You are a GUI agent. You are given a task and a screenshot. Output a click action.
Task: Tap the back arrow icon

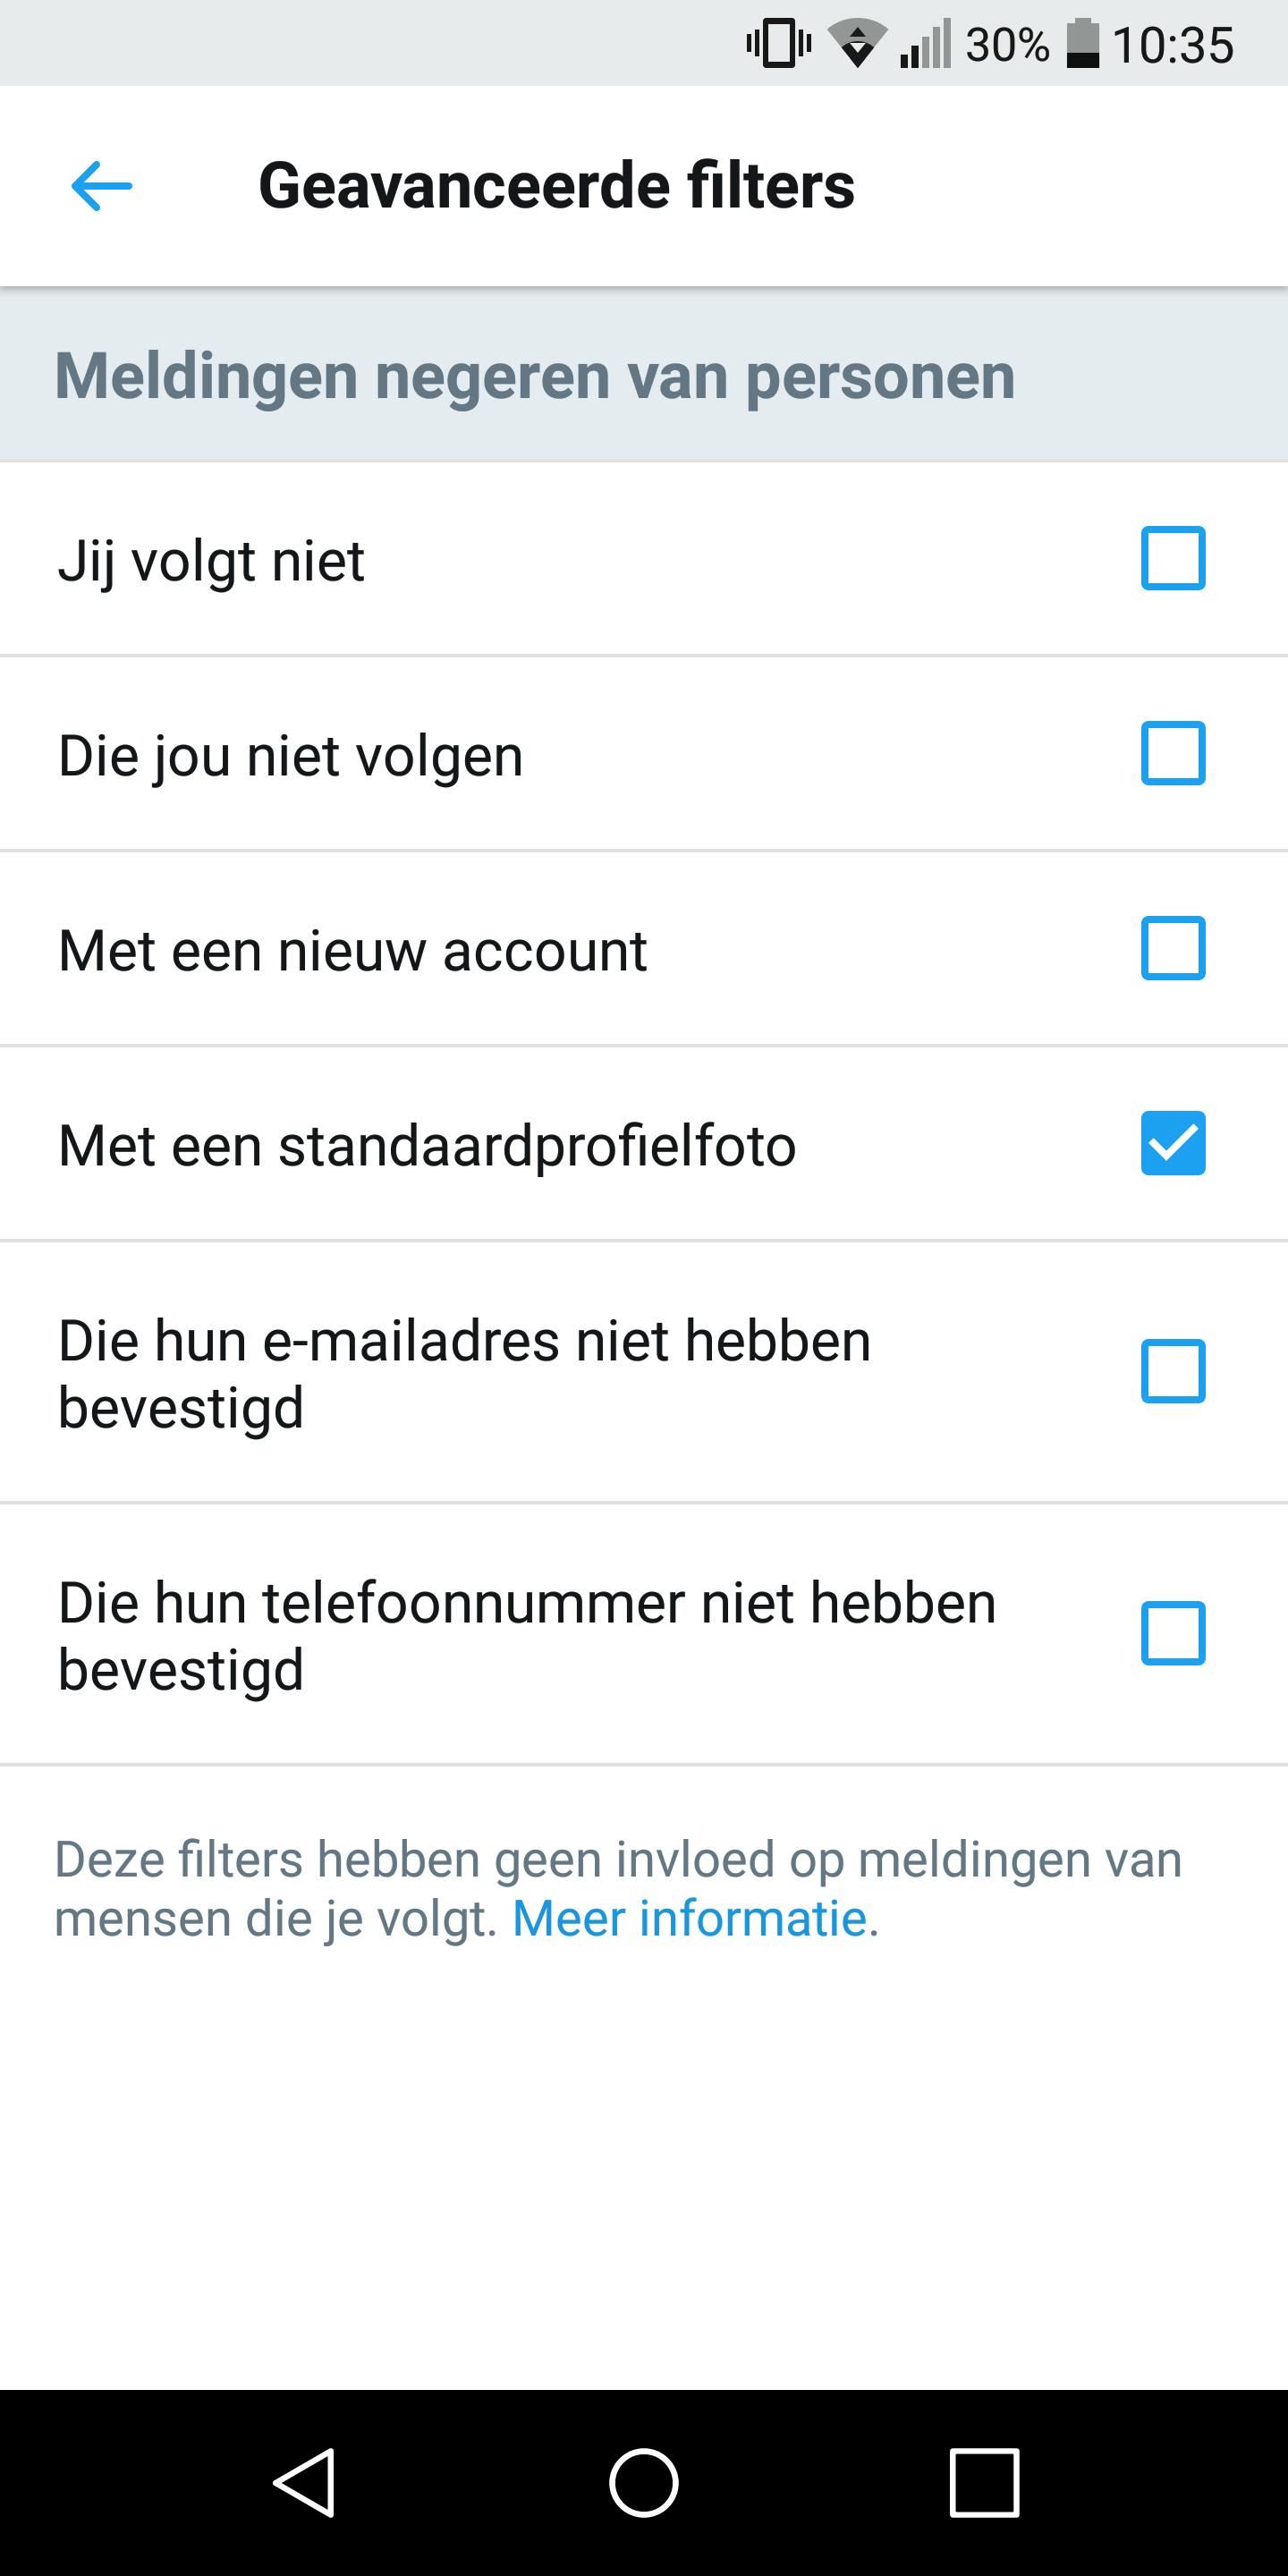click(x=102, y=186)
